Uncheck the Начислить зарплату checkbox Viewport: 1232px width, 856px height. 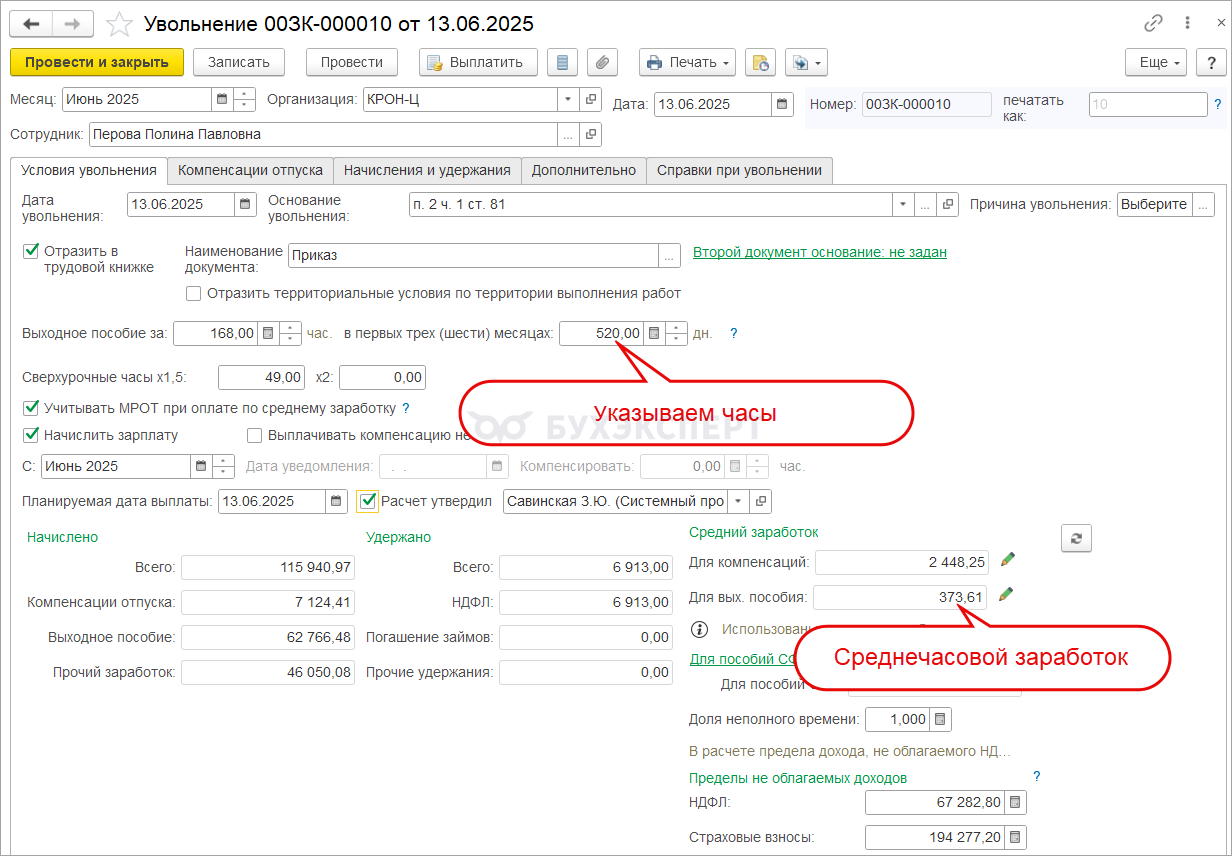(30, 435)
